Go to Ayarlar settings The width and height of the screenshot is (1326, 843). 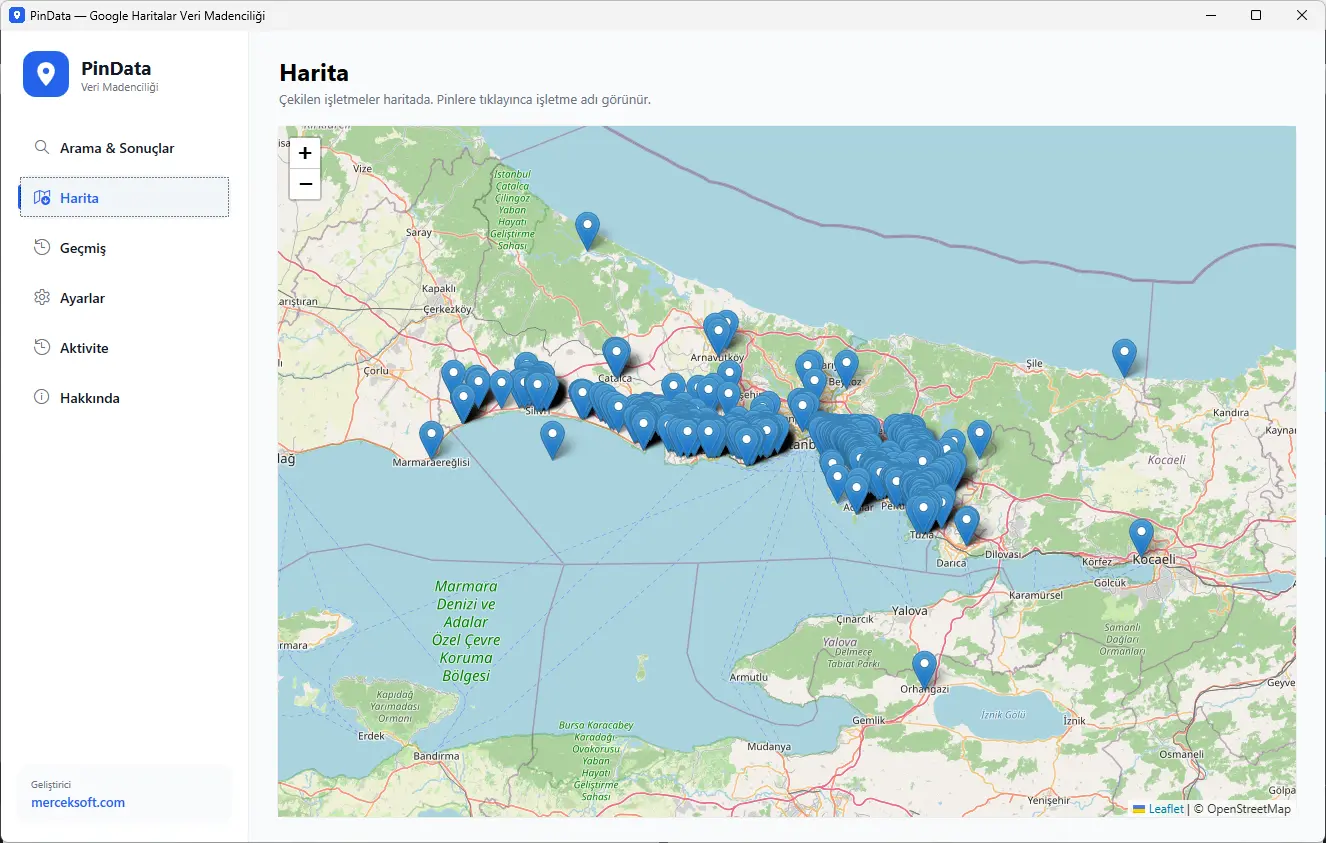(x=124, y=298)
